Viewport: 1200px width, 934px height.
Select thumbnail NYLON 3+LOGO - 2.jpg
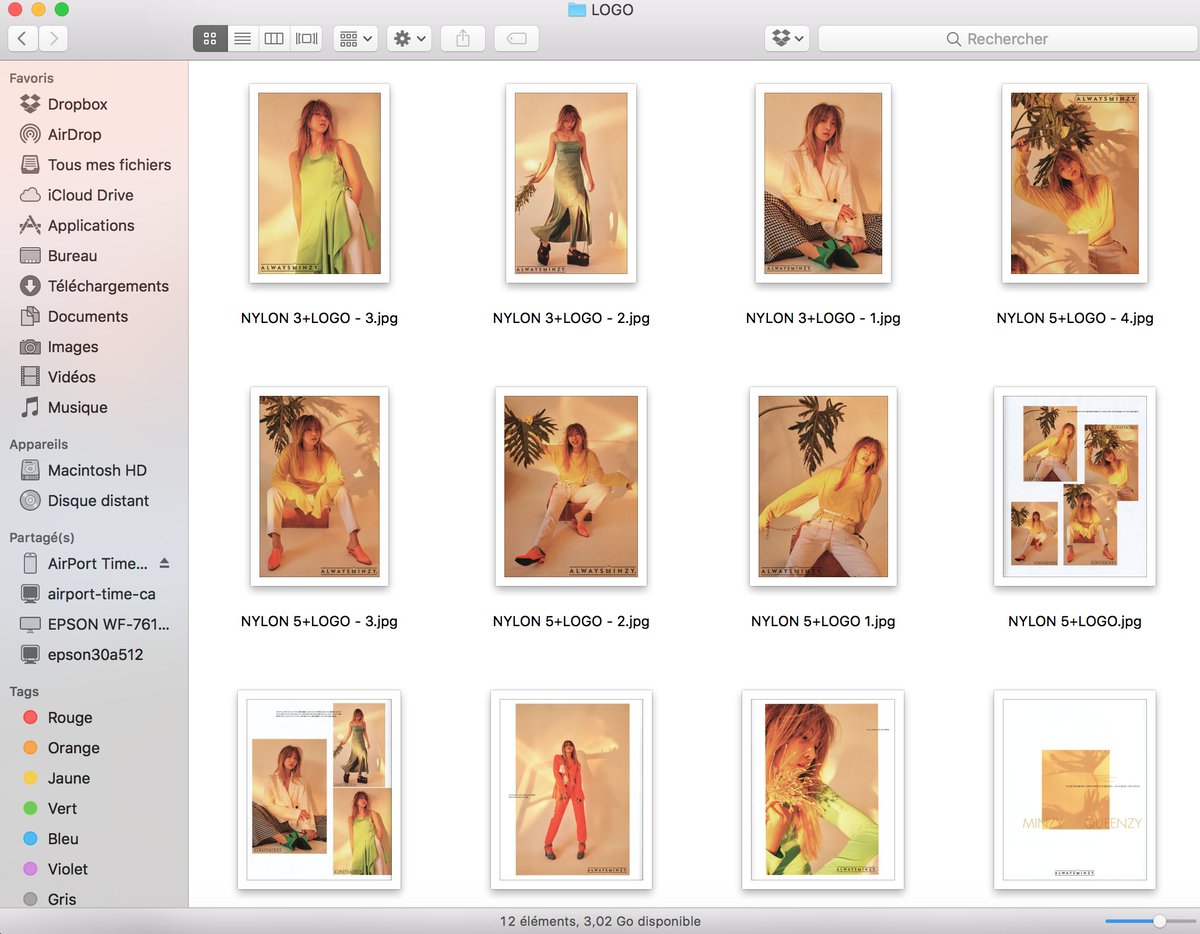tap(571, 183)
